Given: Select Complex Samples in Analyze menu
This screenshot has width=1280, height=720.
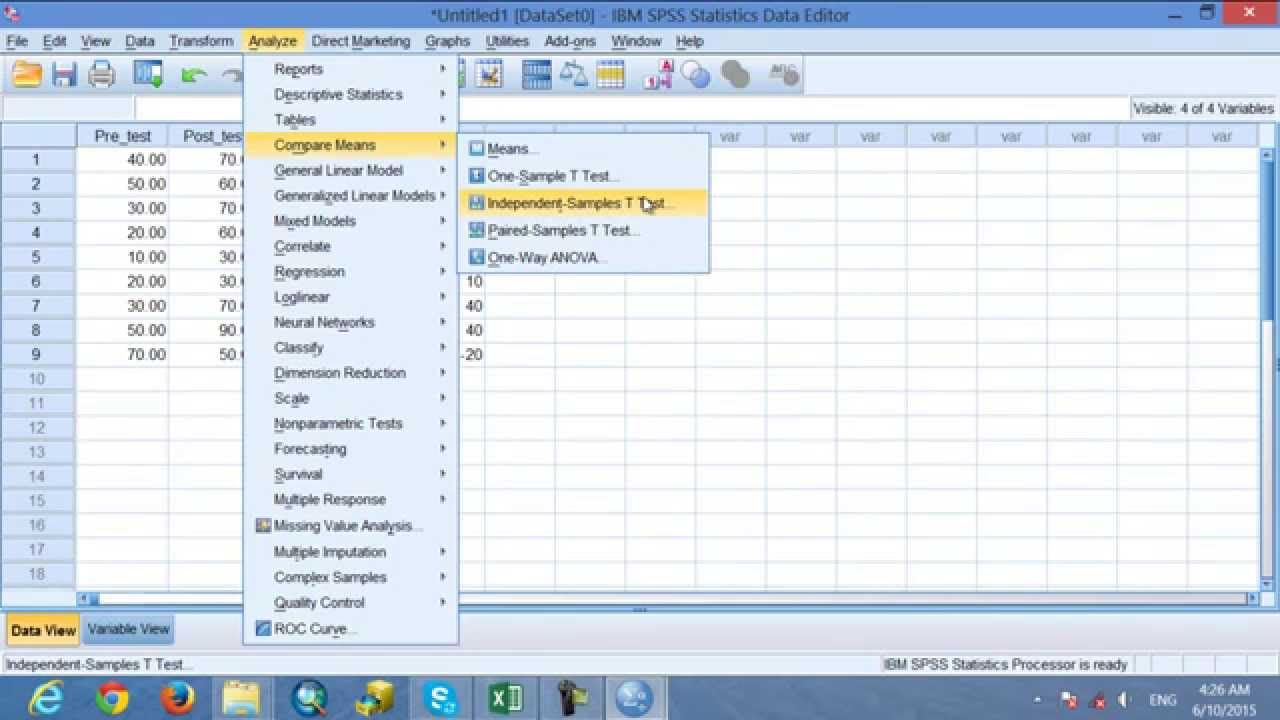Looking at the screenshot, I should pos(351,577).
